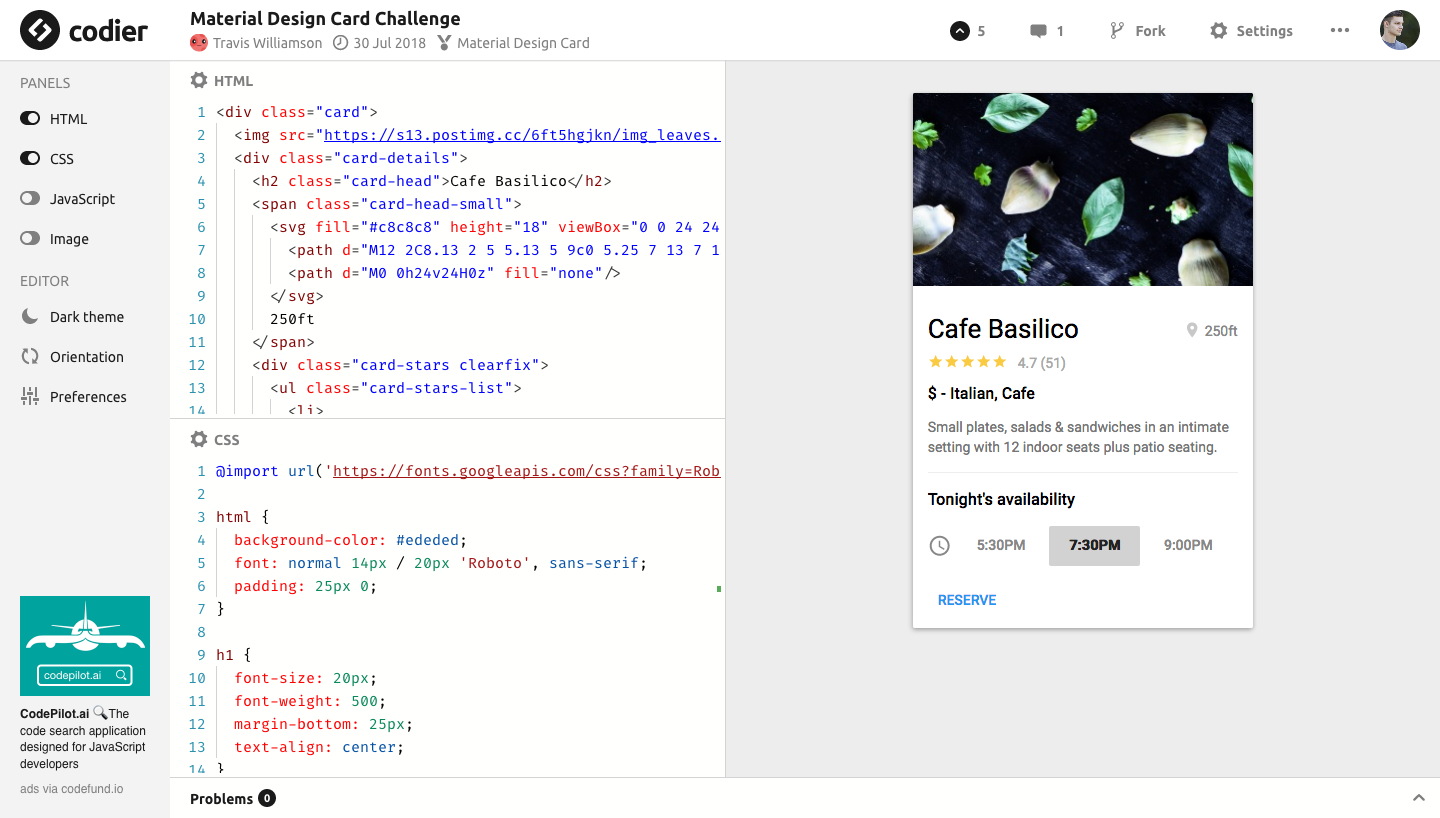Click the Orientation rotate icon
The height and width of the screenshot is (818, 1440).
tap(30, 357)
